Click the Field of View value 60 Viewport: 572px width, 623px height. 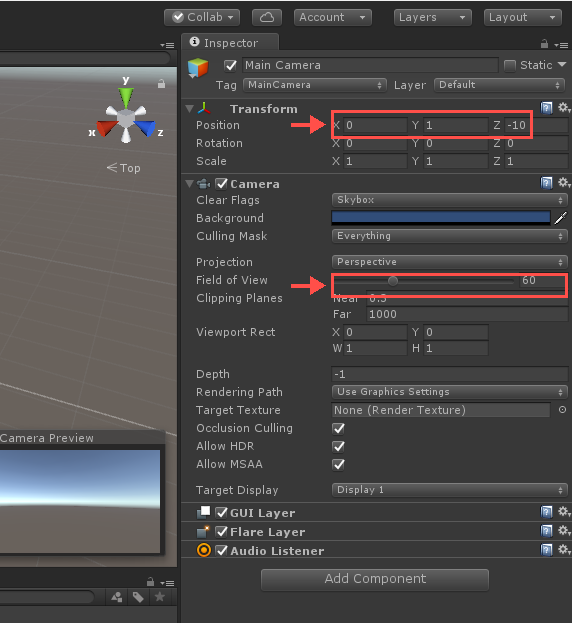pyautogui.click(x=543, y=281)
